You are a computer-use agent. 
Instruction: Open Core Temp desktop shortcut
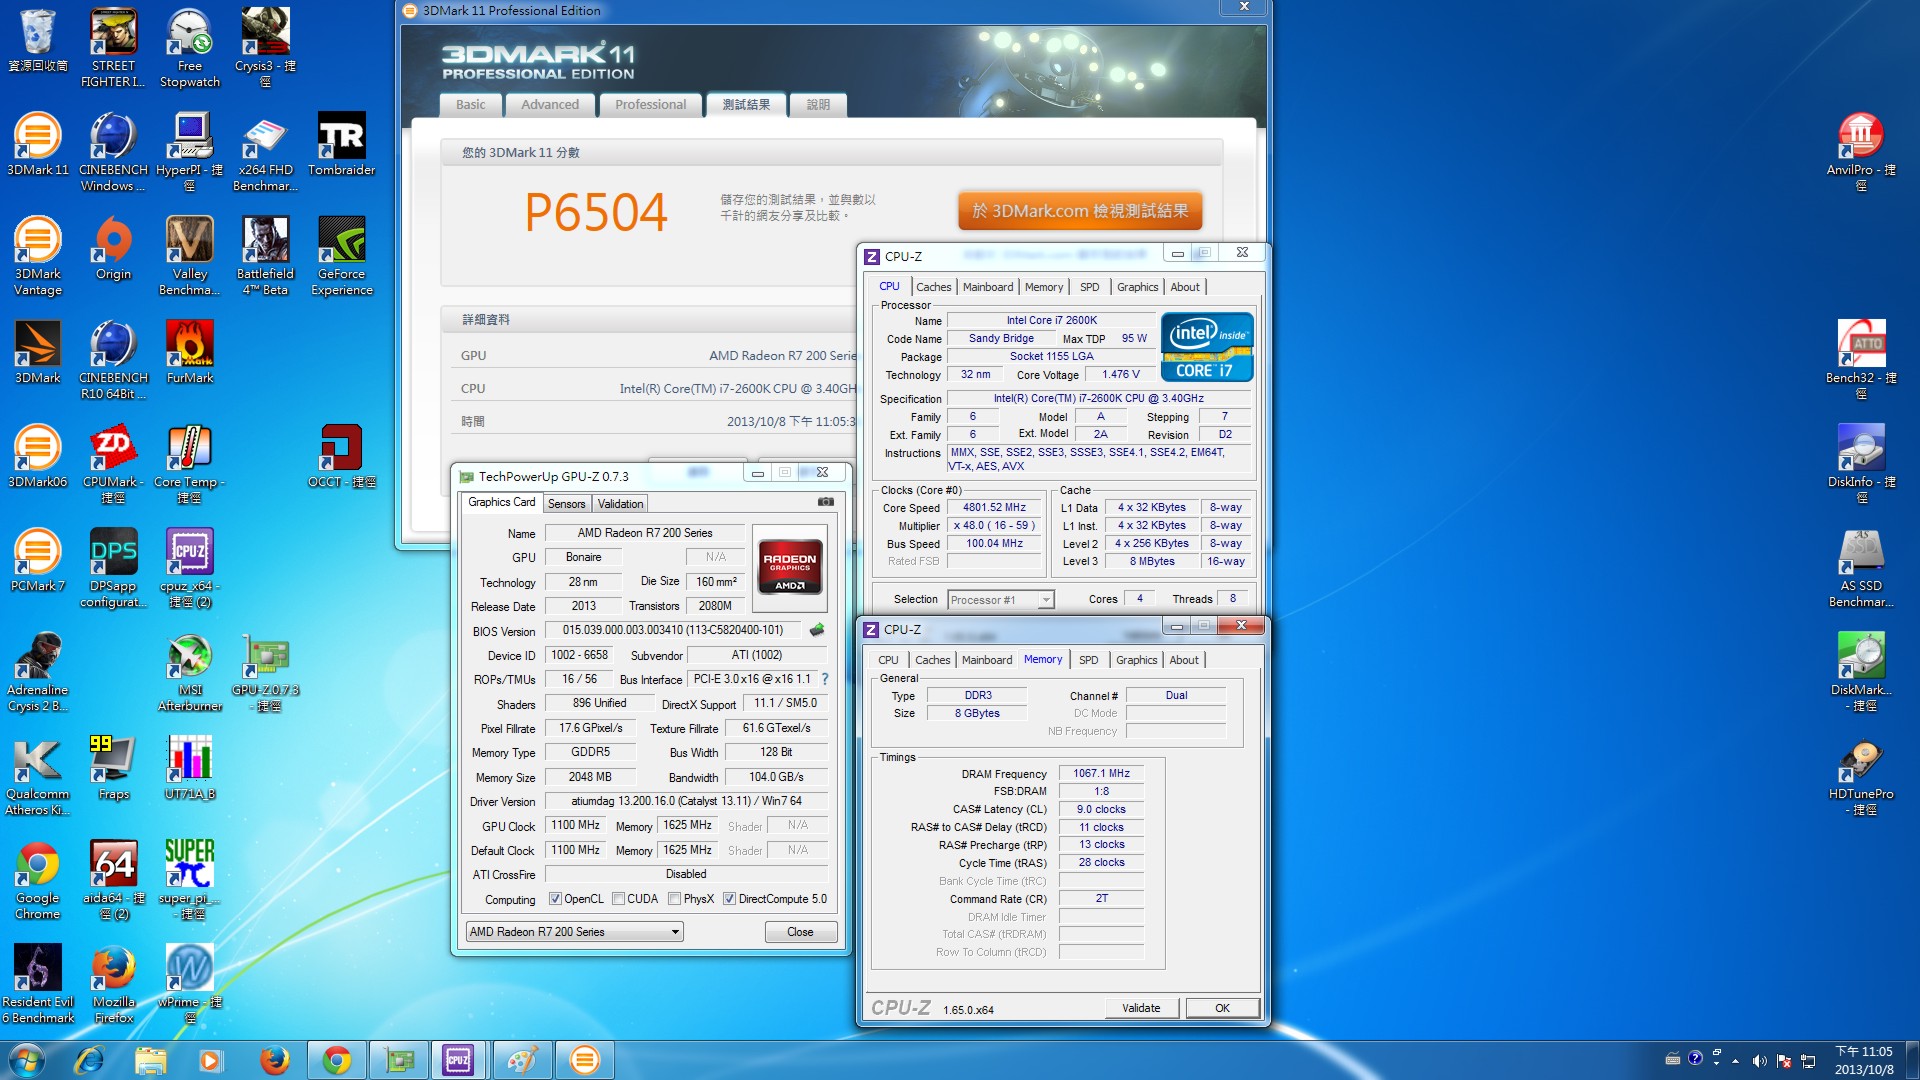tap(189, 464)
